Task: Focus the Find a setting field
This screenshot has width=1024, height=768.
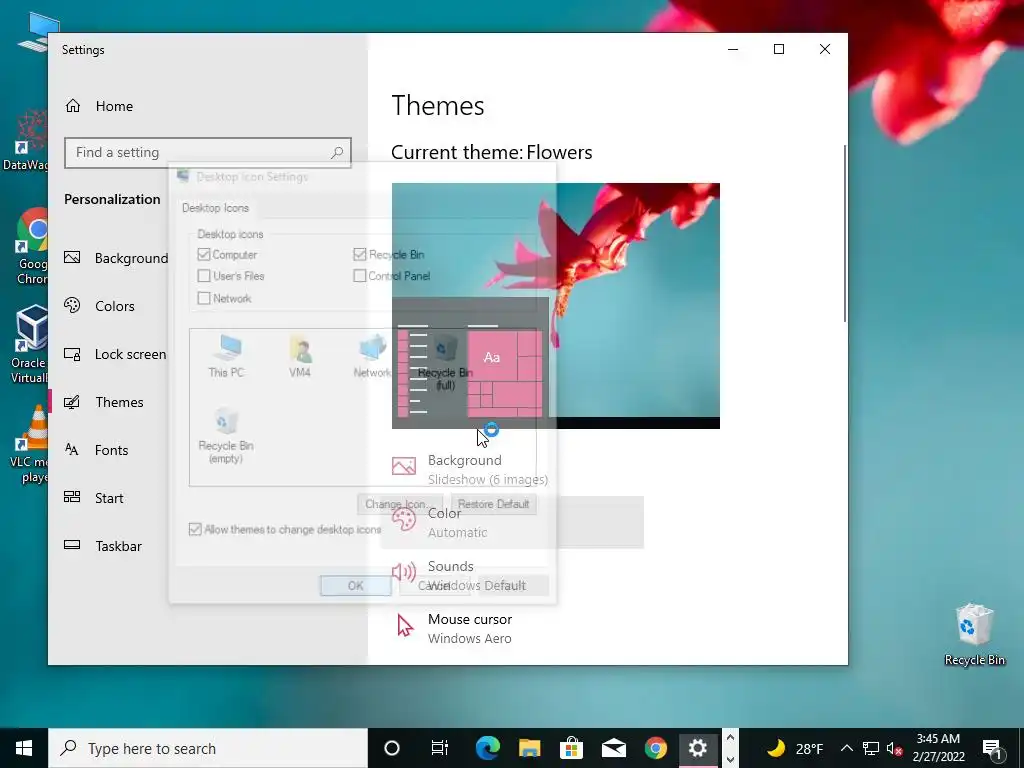Action: 208,153
